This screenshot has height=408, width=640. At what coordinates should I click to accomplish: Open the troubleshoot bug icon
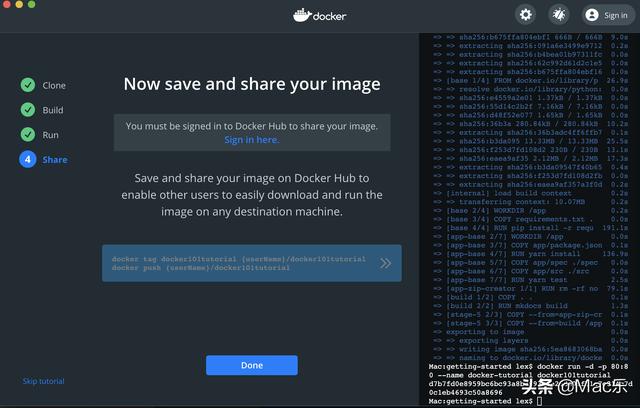pos(559,15)
